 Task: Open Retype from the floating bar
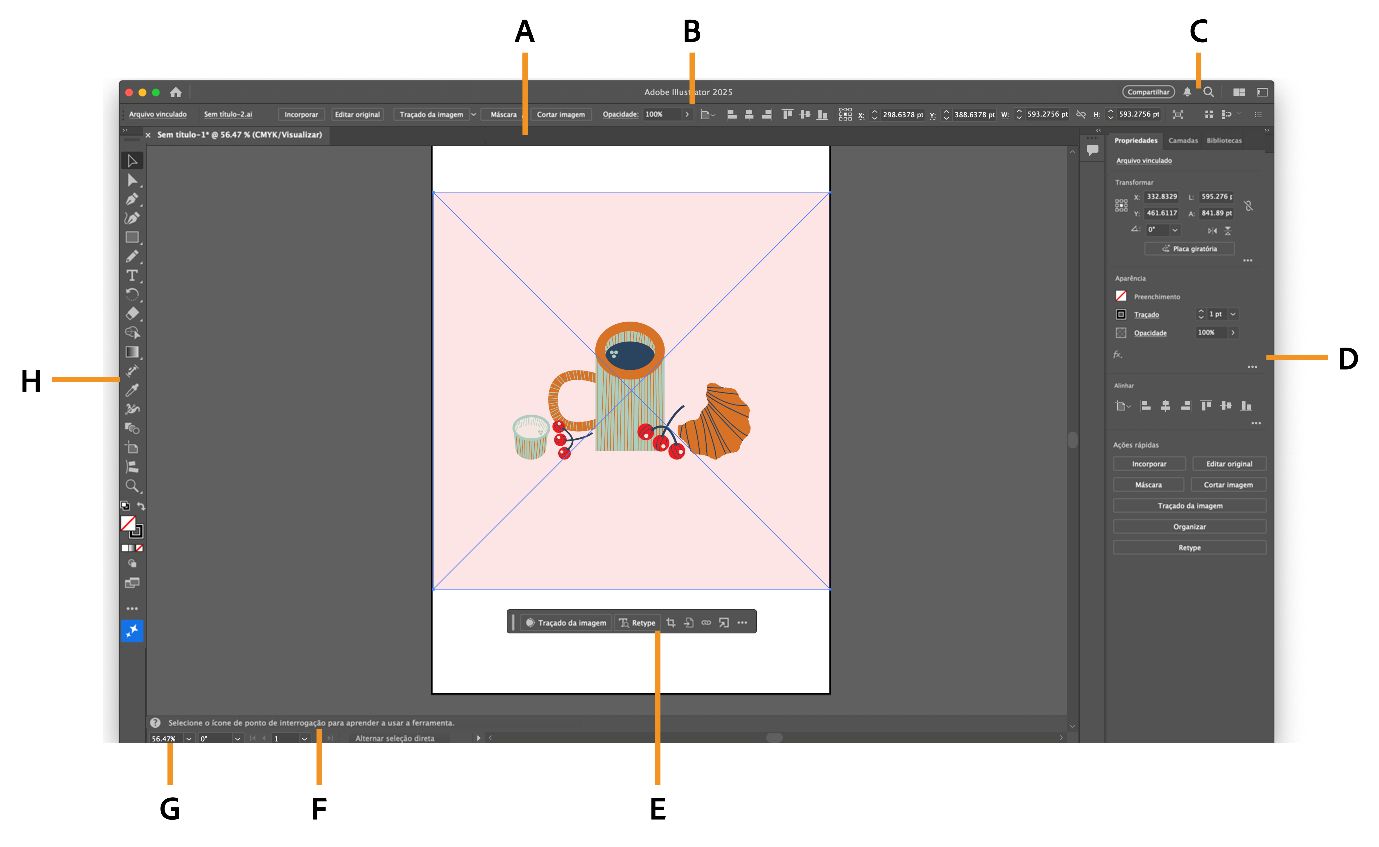tap(640, 621)
